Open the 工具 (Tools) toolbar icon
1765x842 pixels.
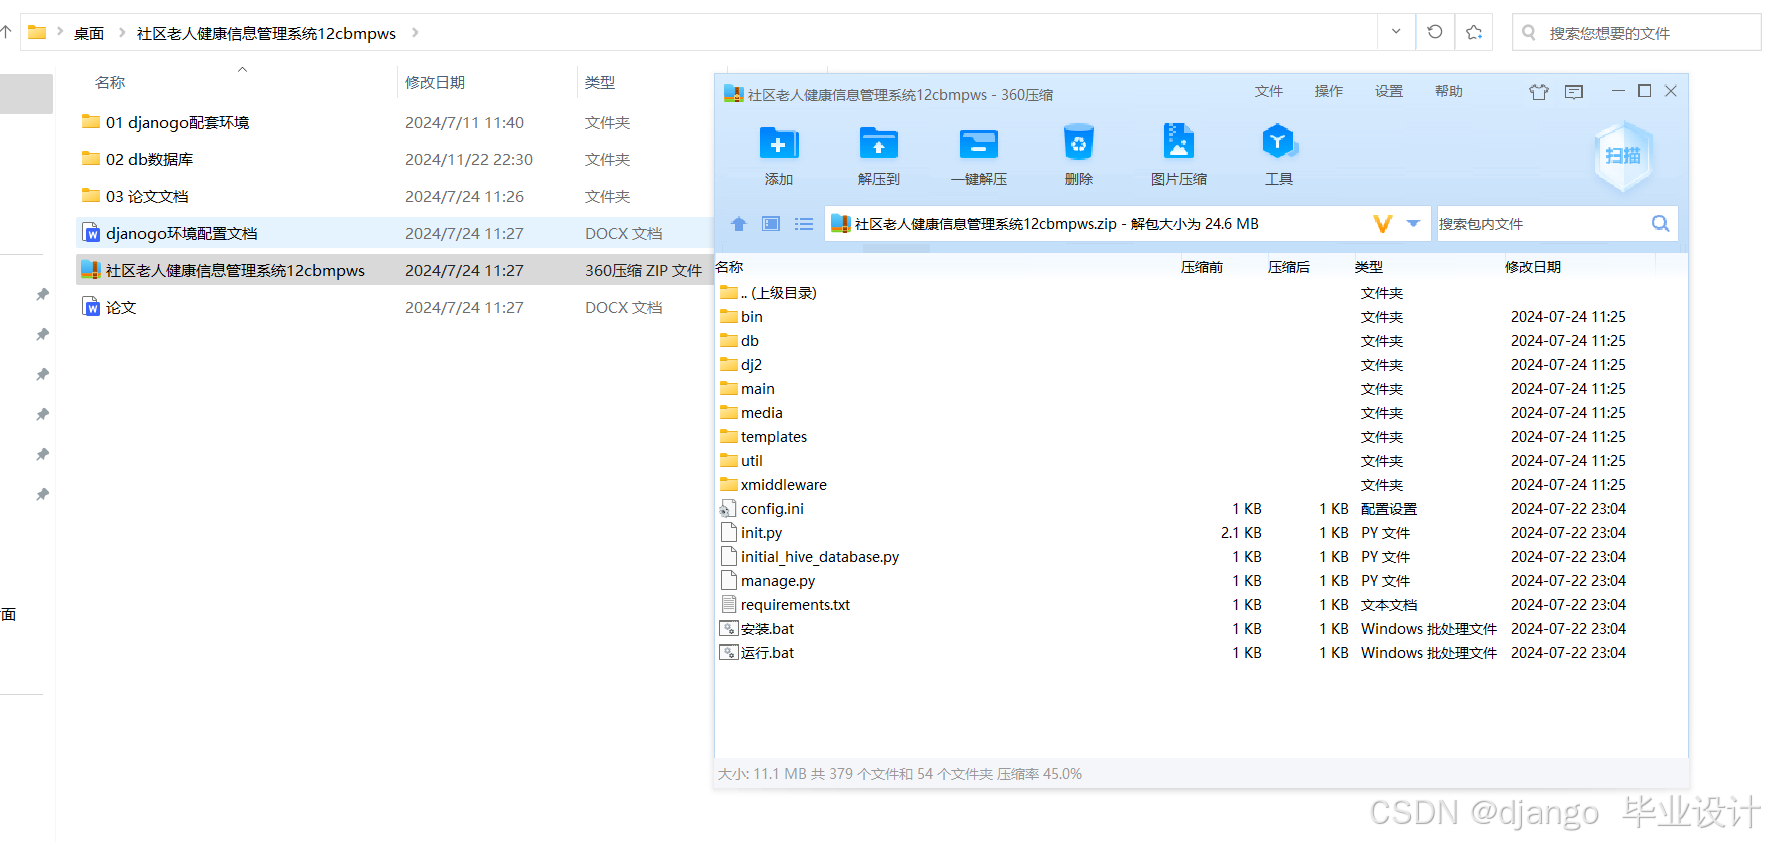[1279, 142]
